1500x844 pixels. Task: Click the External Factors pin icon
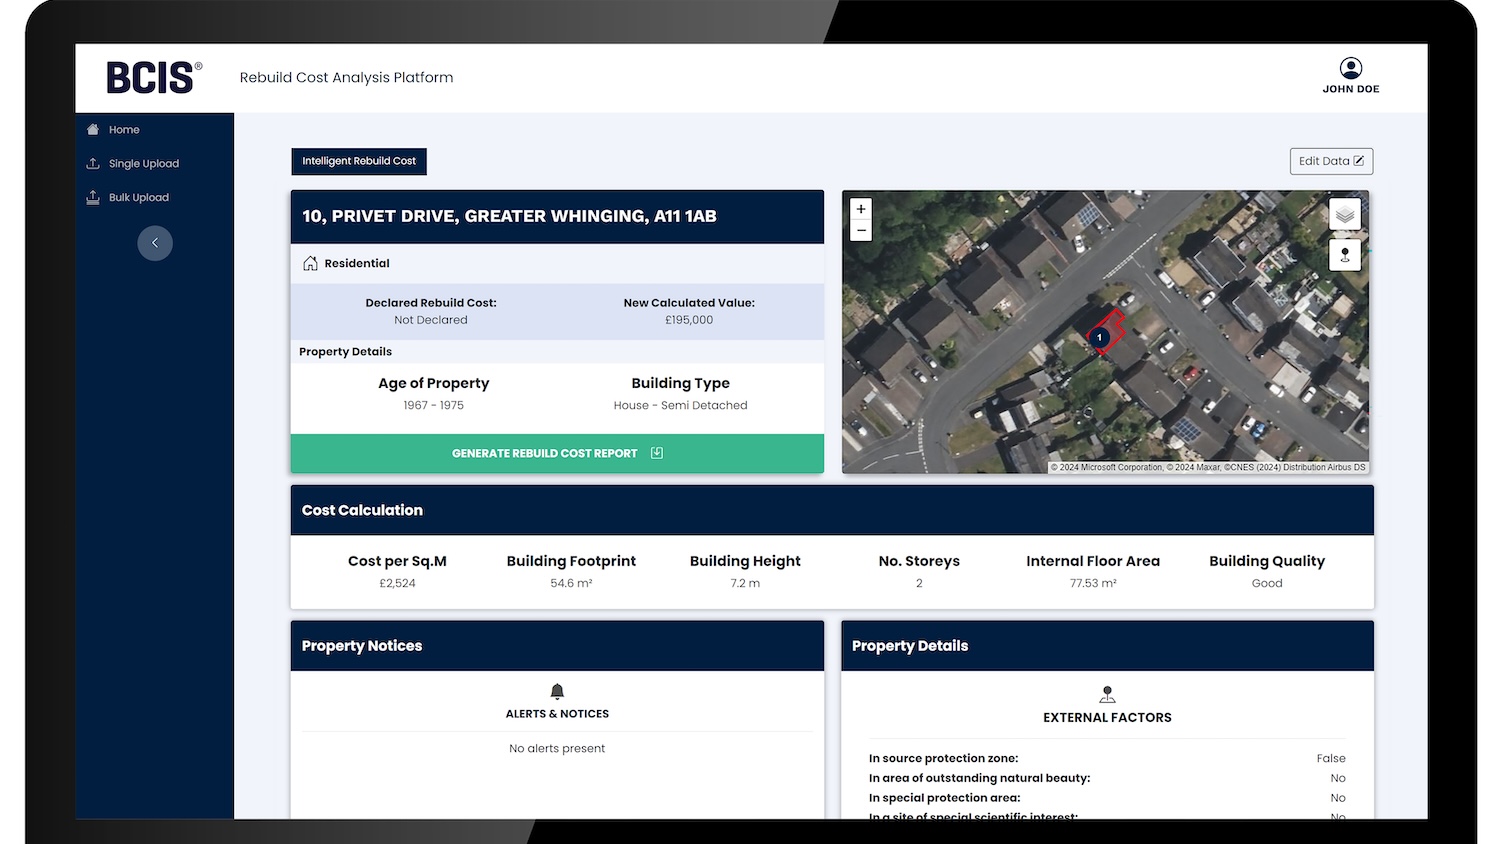tap(1107, 692)
